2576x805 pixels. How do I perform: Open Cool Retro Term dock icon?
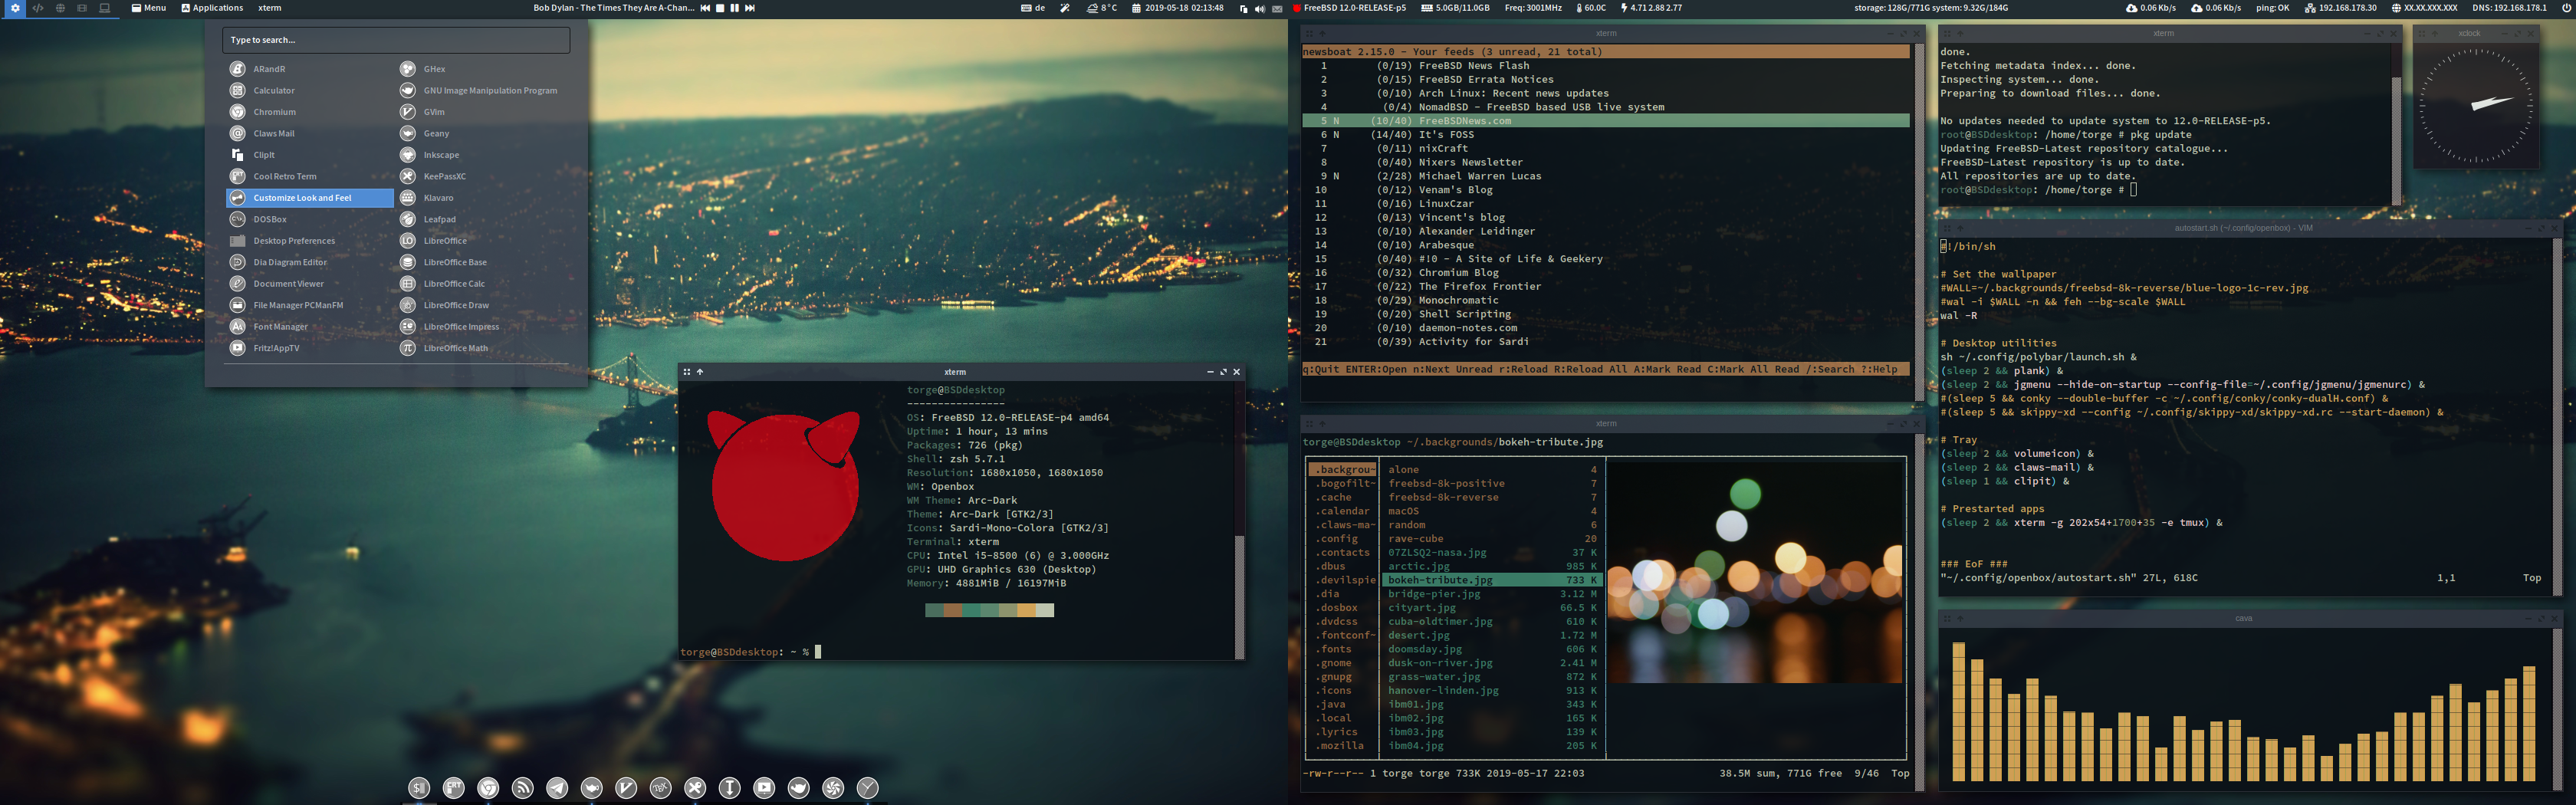454,788
